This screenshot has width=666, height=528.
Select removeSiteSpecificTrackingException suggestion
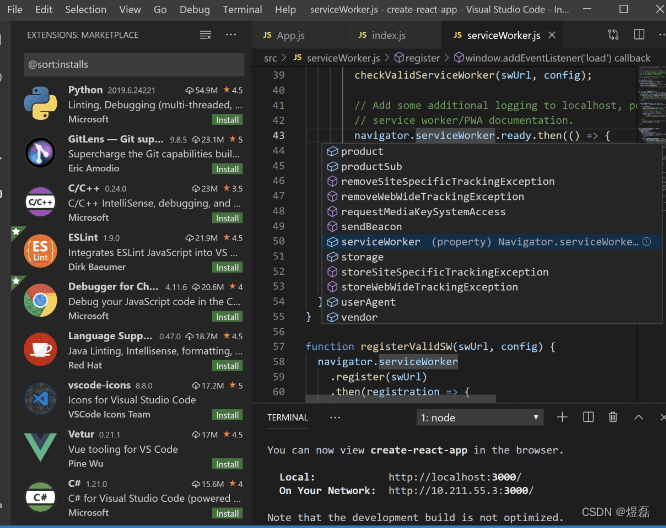pyautogui.click(x=492, y=181)
